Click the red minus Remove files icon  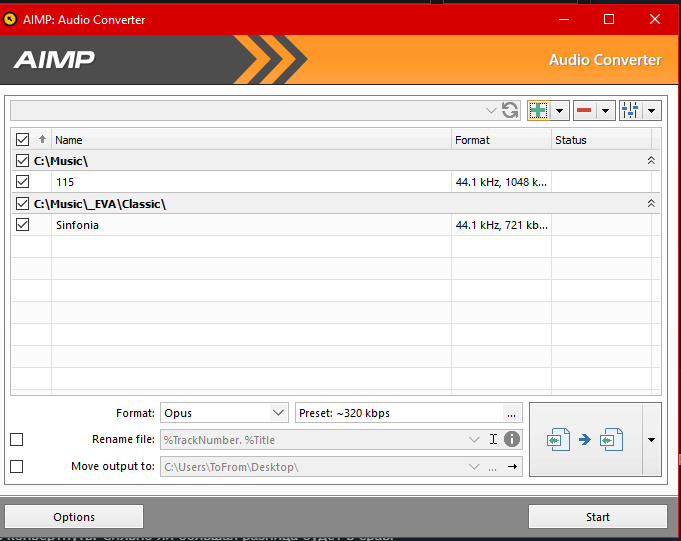pyautogui.click(x=585, y=110)
